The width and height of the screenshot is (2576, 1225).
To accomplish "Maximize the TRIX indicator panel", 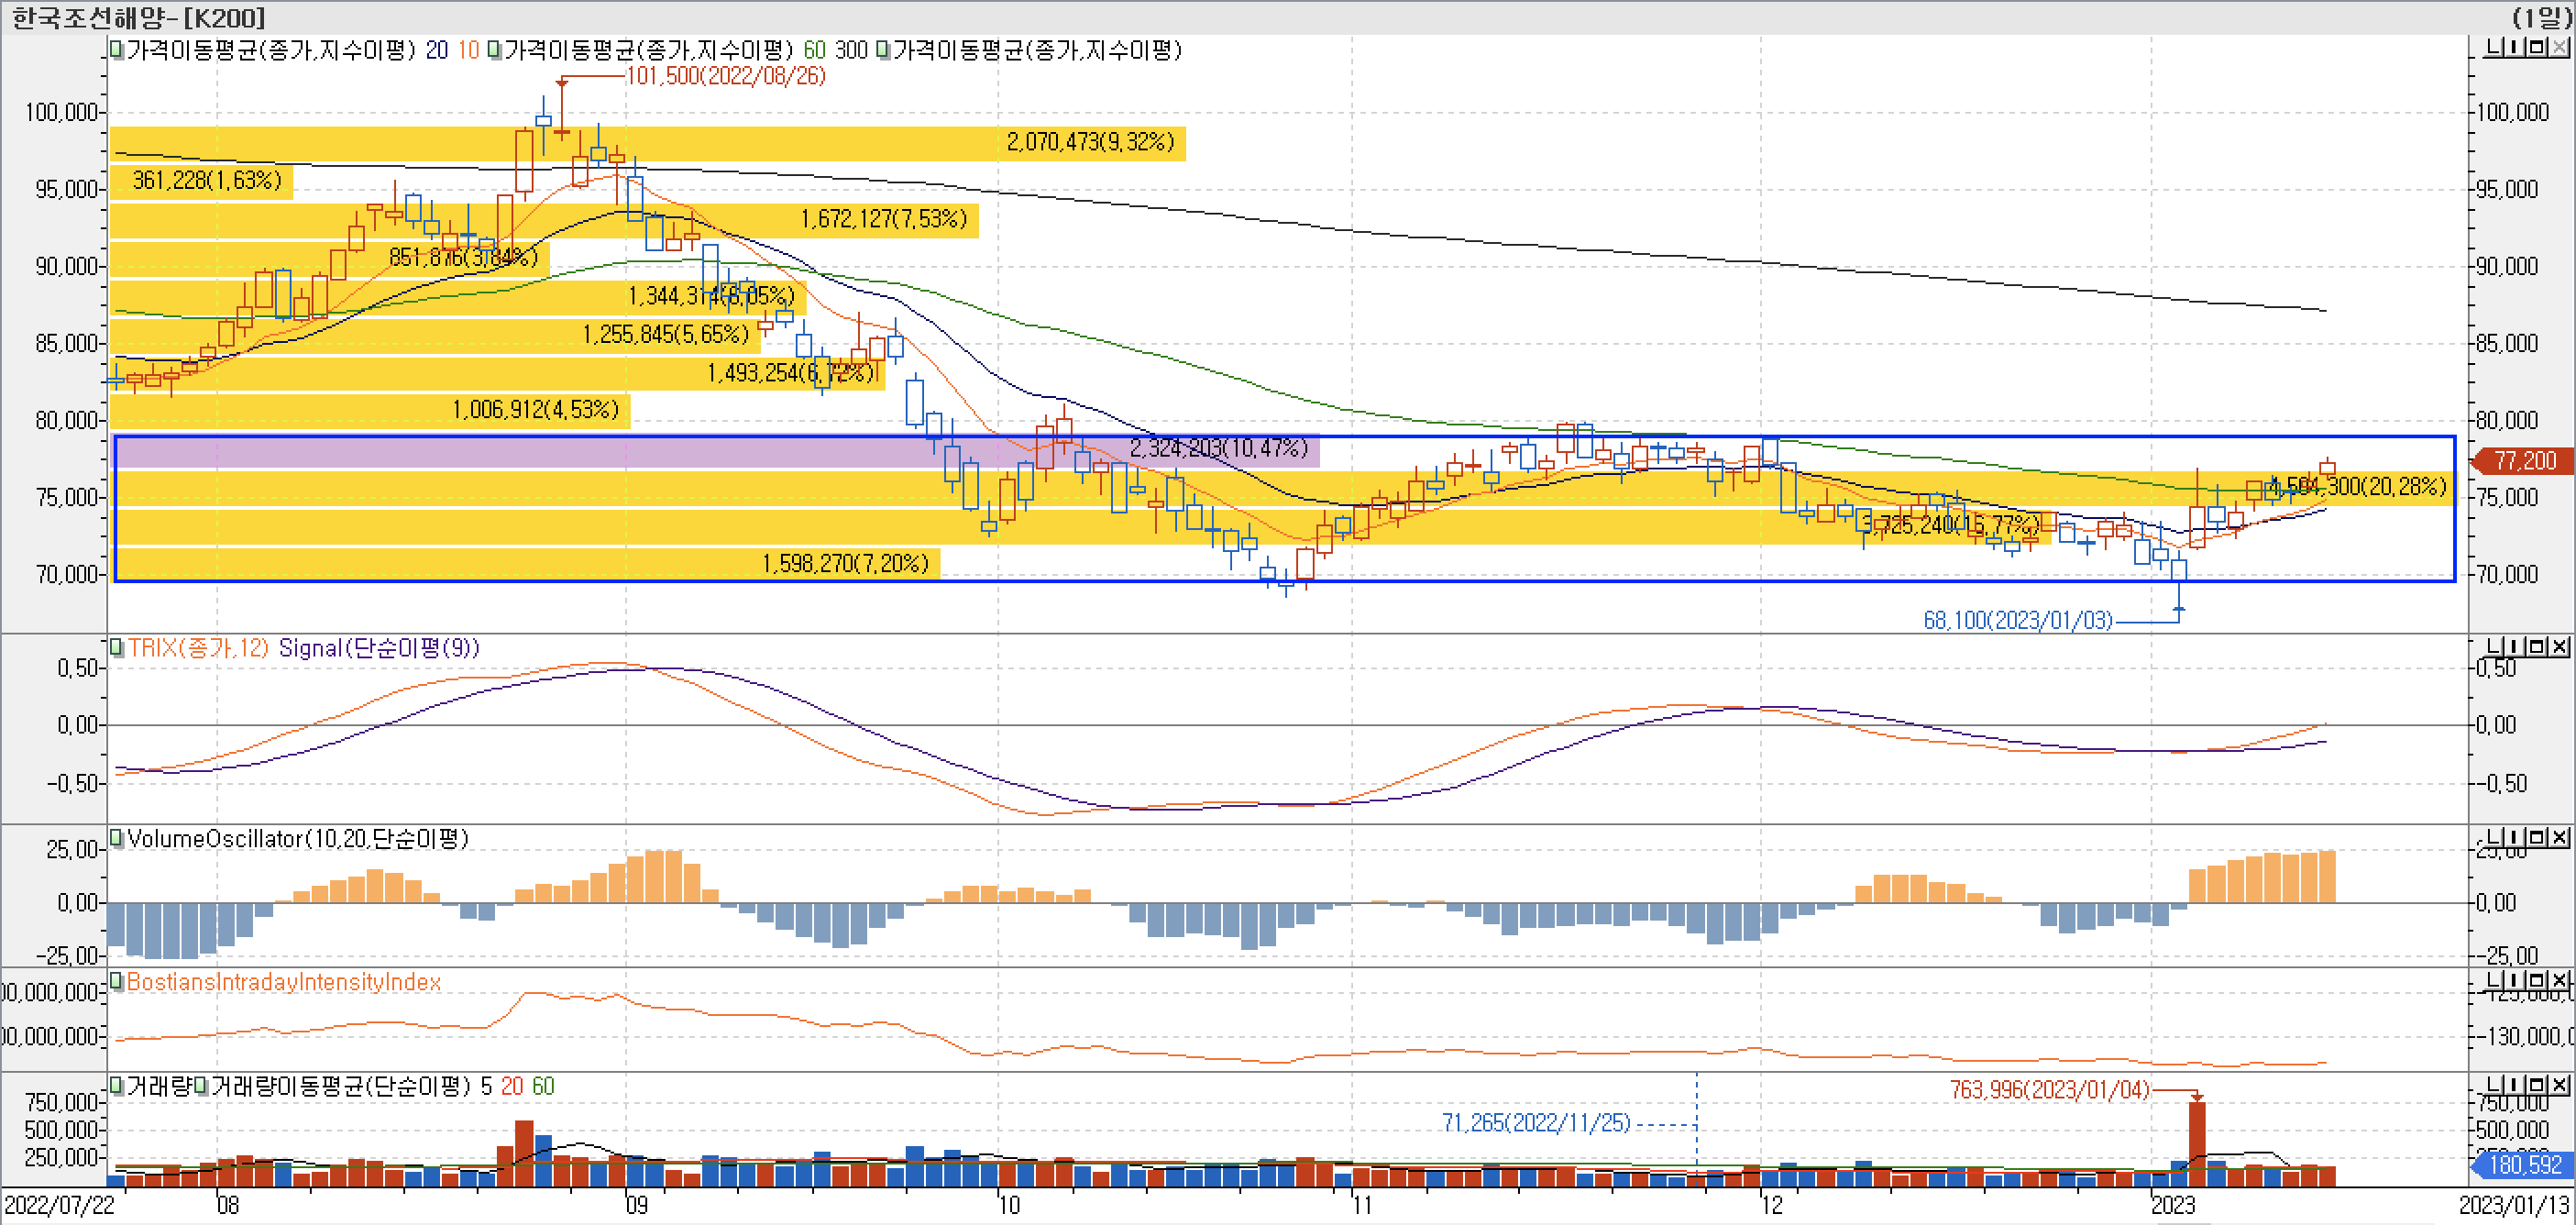I will pos(2536,647).
